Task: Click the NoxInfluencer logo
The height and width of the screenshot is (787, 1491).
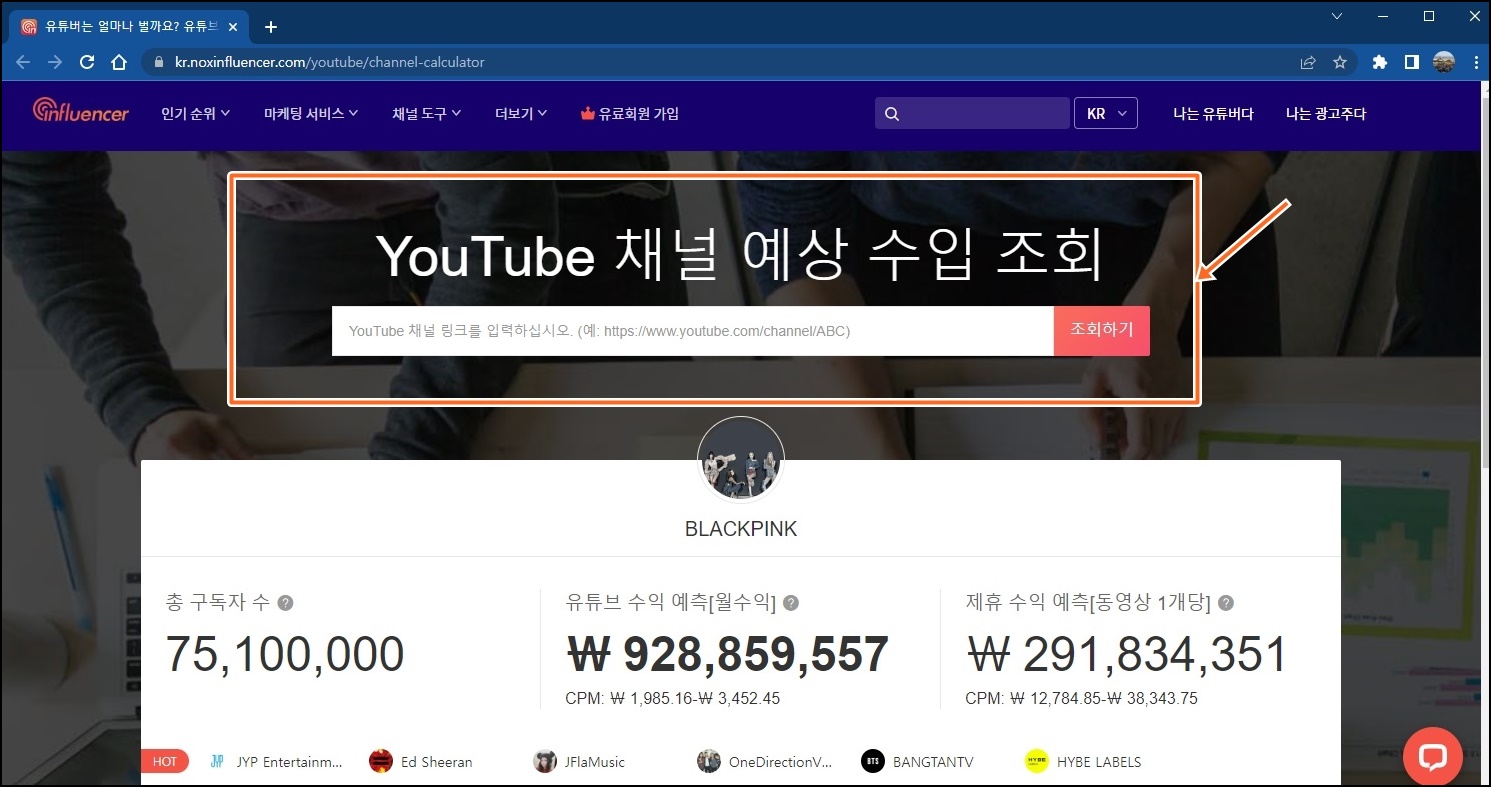Action: (80, 111)
